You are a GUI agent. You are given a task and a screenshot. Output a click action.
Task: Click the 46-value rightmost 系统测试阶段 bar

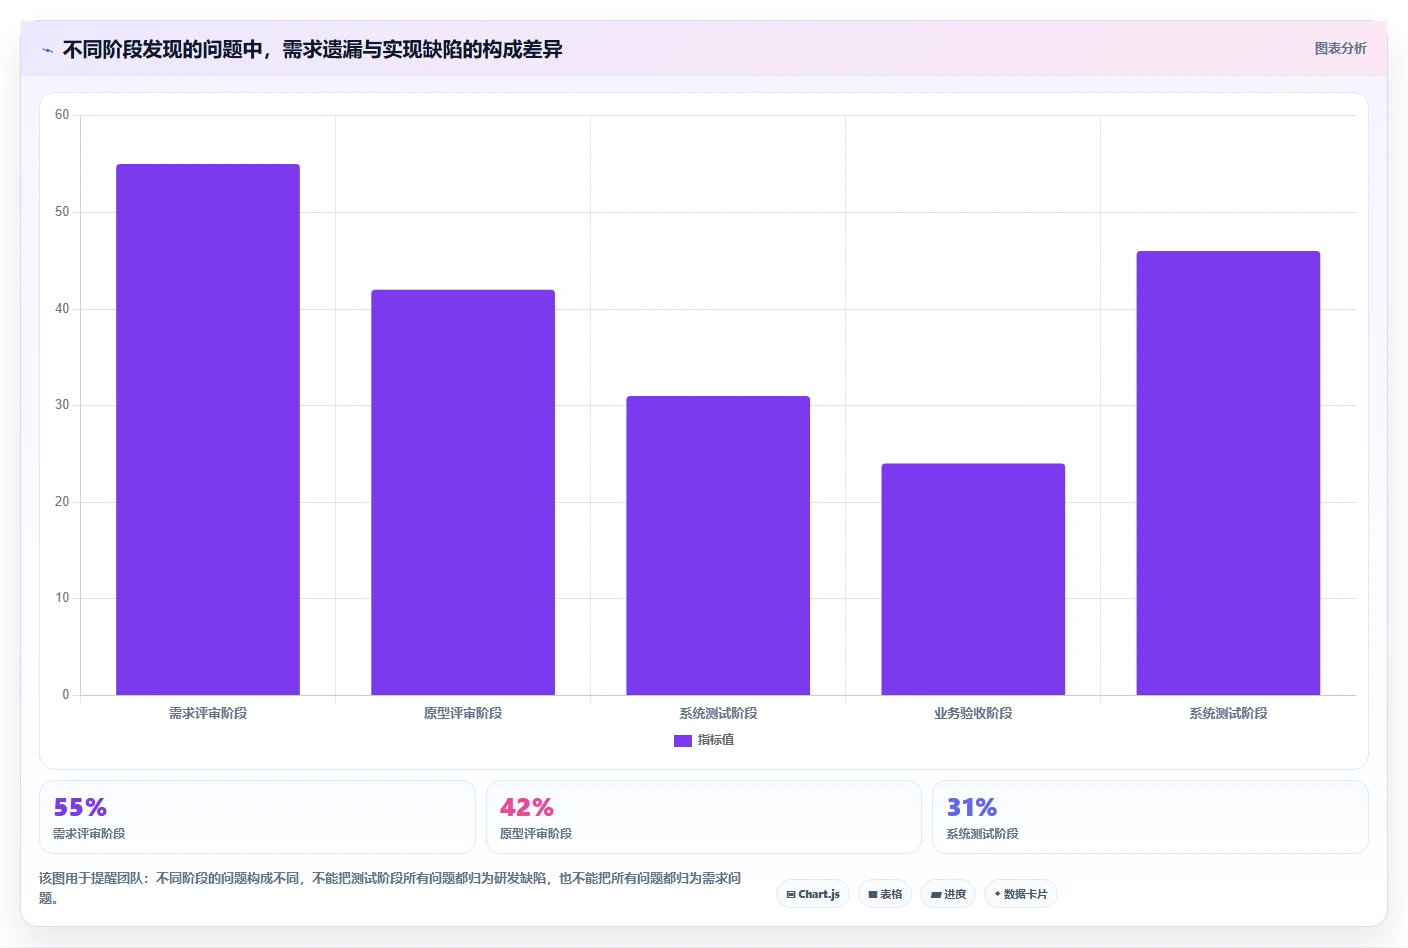[x=1228, y=473]
